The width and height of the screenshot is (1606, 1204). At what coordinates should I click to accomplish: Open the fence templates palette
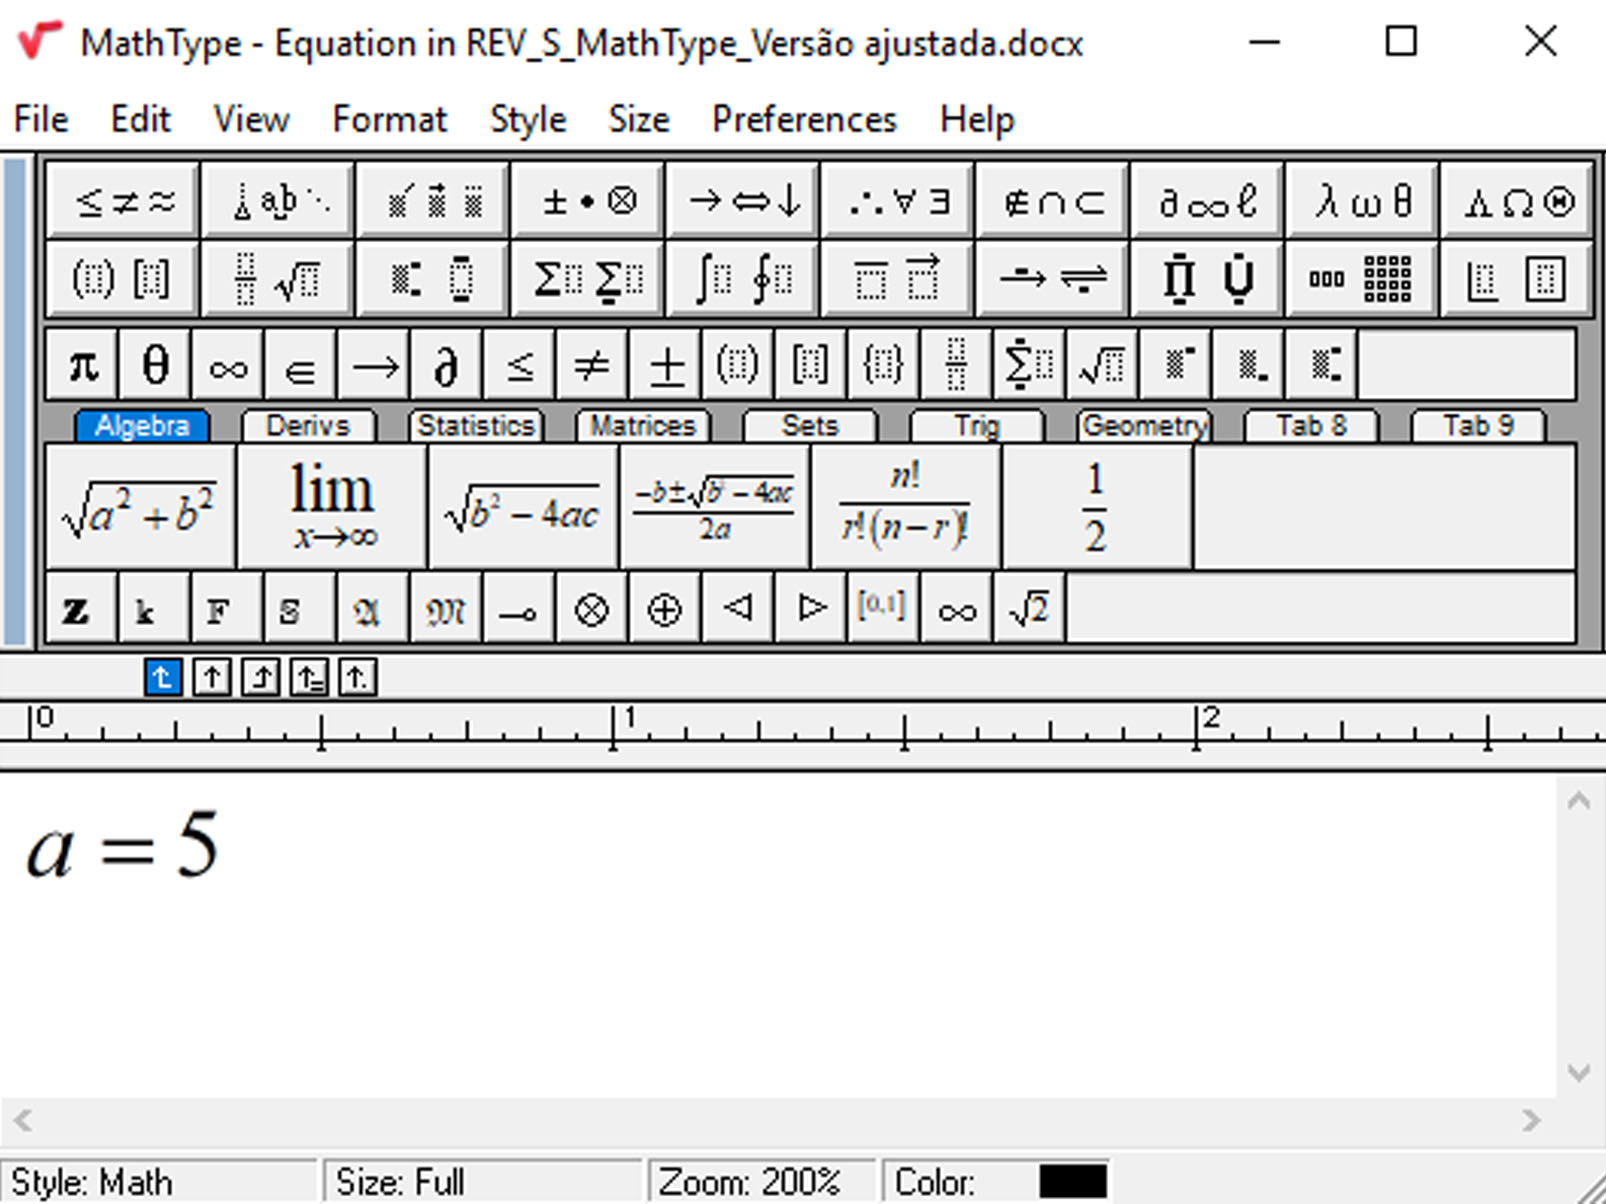123,278
